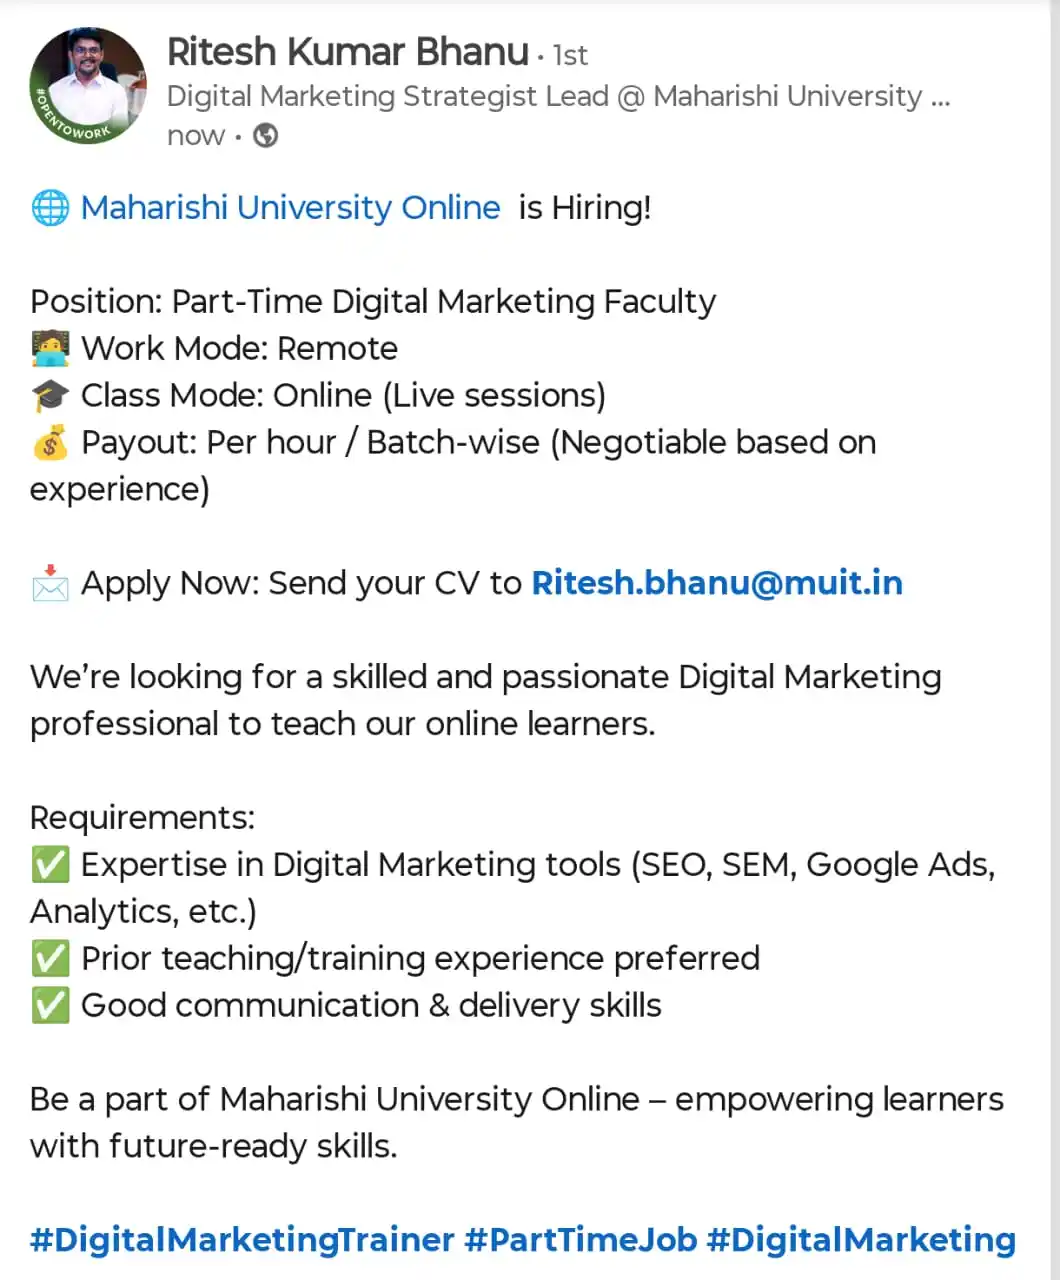Click the green check beside Prior teaching/training
This screenshot has height=1280, width=1060.
click(x=50, y=959)
